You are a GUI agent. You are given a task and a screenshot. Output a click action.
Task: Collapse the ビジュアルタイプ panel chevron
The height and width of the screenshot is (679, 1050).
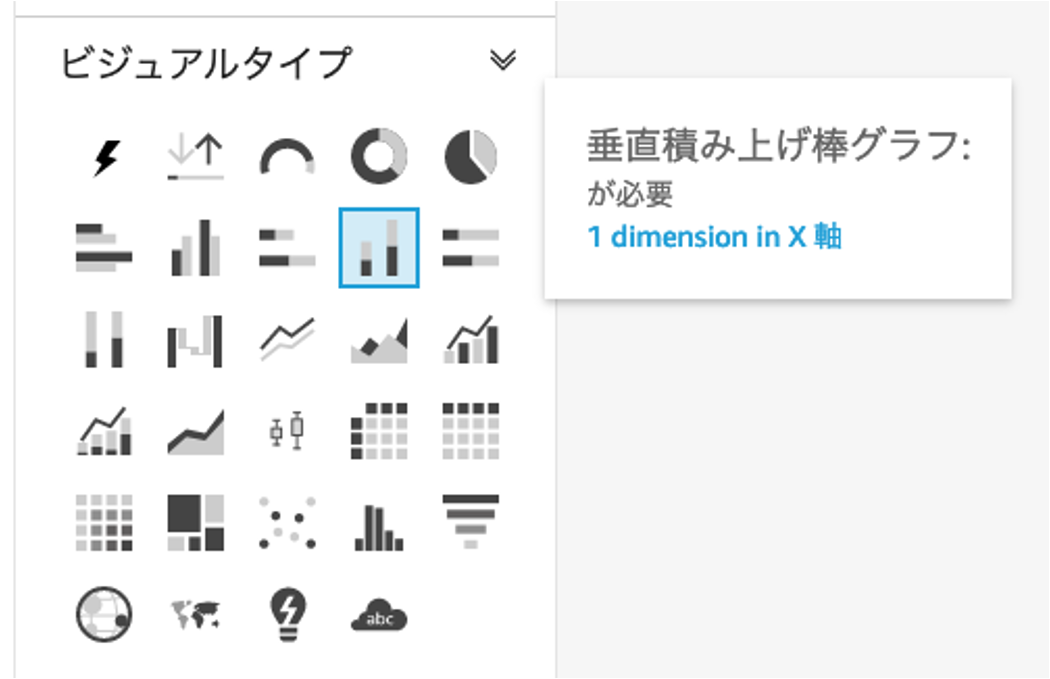(x=503, y=60)
